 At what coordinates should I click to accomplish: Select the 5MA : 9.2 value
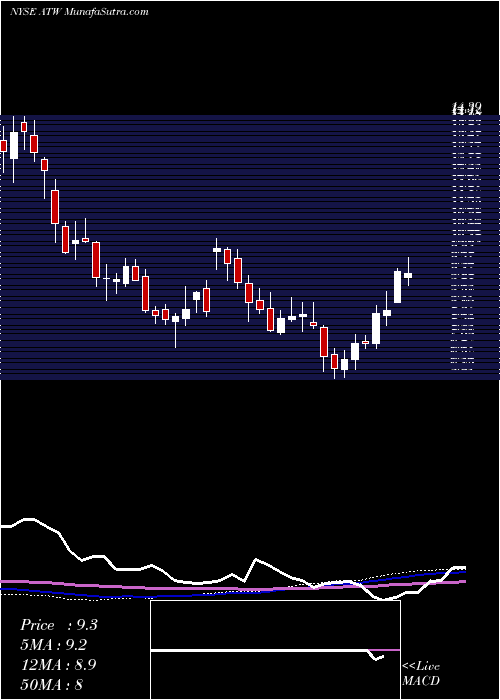pyautogui.click(x=54, y=645)
